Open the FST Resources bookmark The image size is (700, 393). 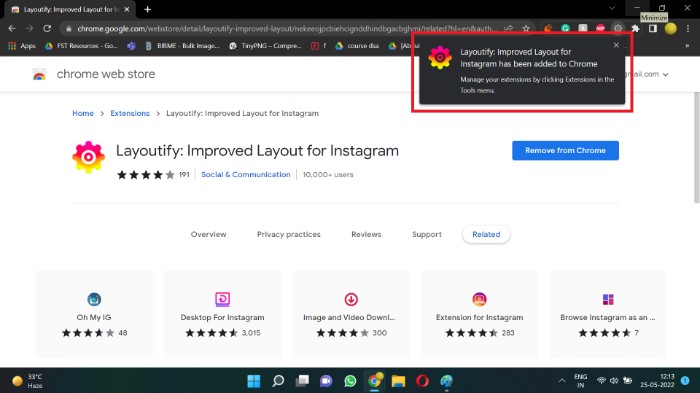[81, 46]
